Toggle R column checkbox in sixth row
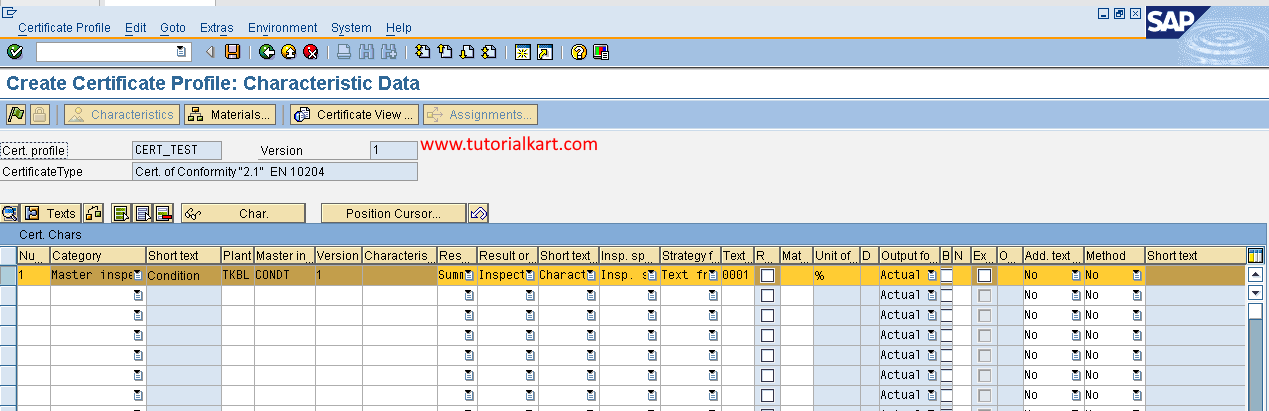Image resolution: width=1269 pixels, height=411 pixels. click(767, 375)
